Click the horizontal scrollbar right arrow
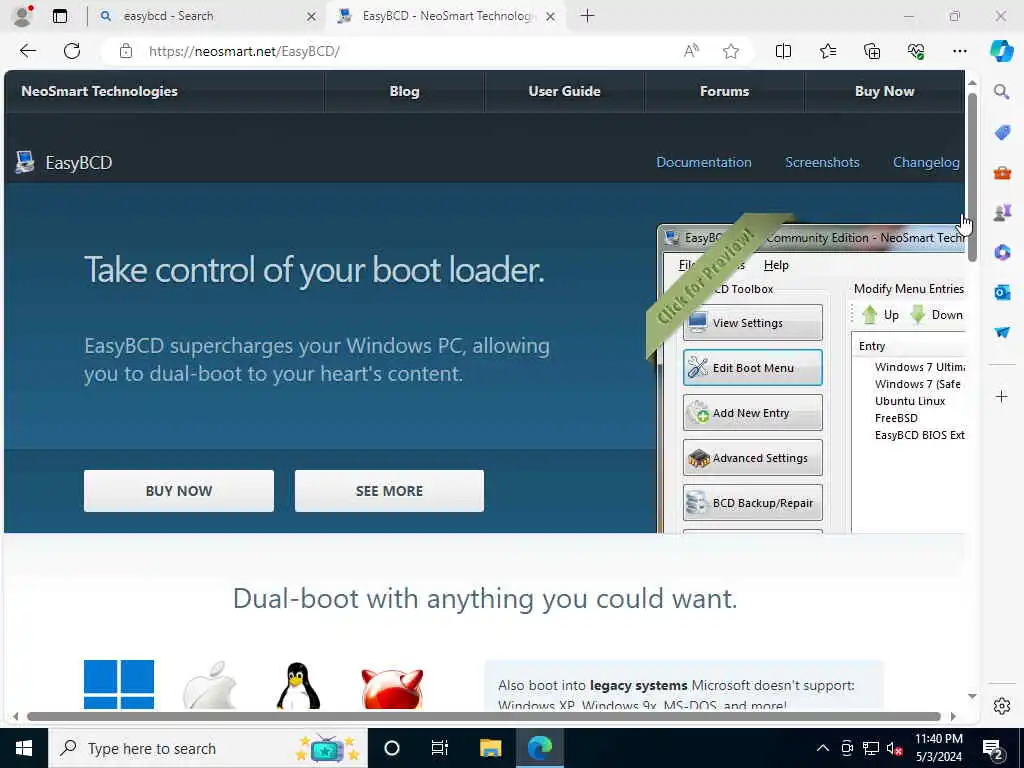This screenshot has width=1024, height=768. [x=953, y=716]
